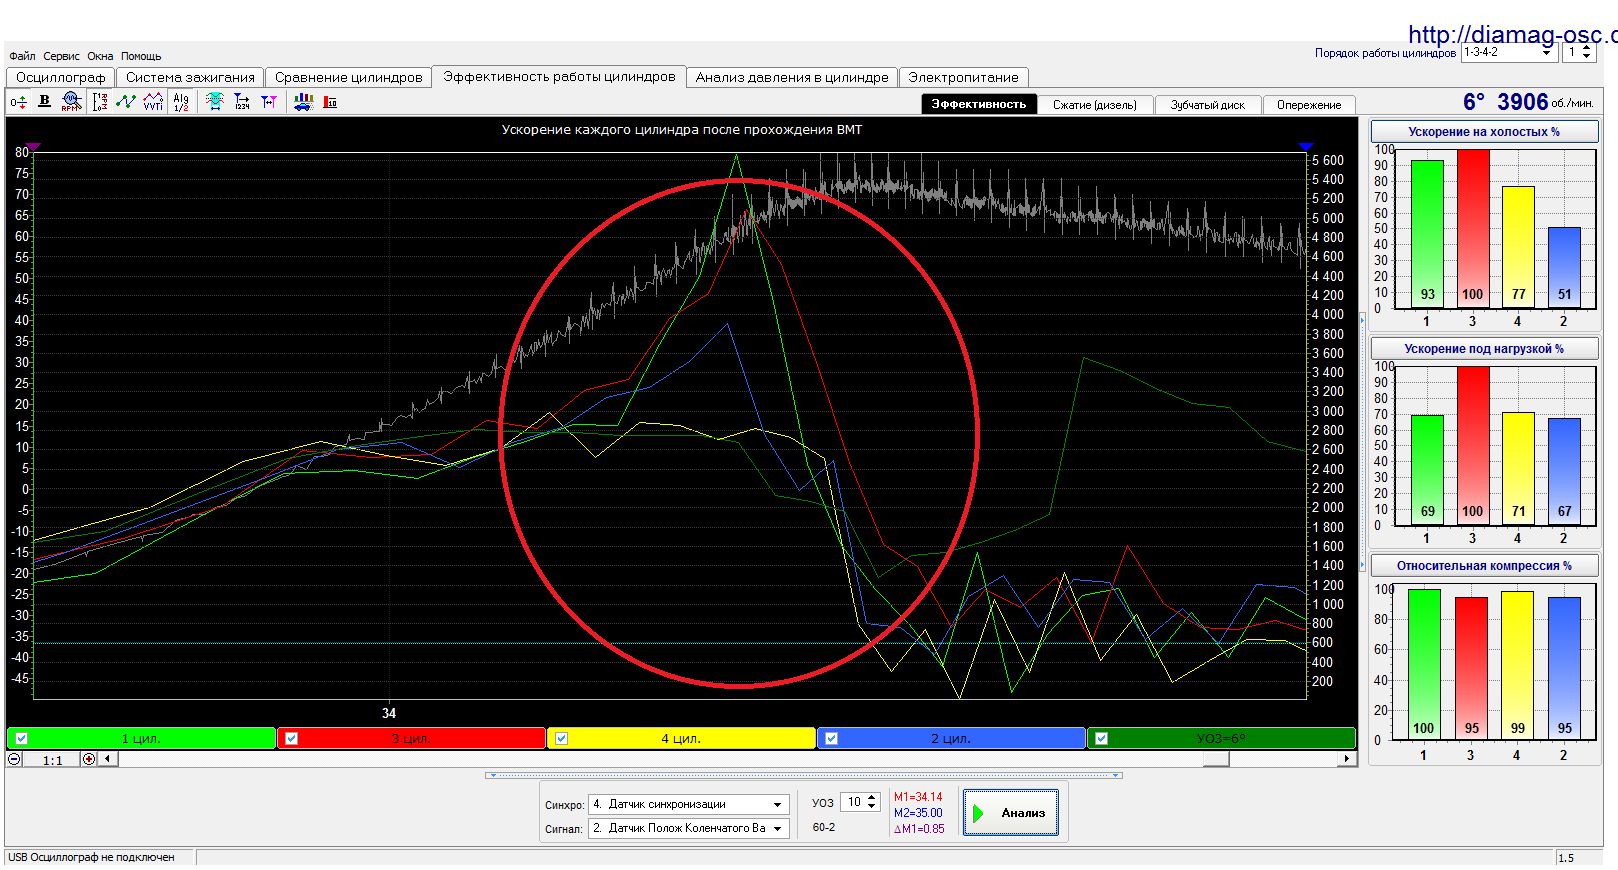
Task: Click the scroll-right arrow of chart scrollbar
Action: coord(1346,759)
